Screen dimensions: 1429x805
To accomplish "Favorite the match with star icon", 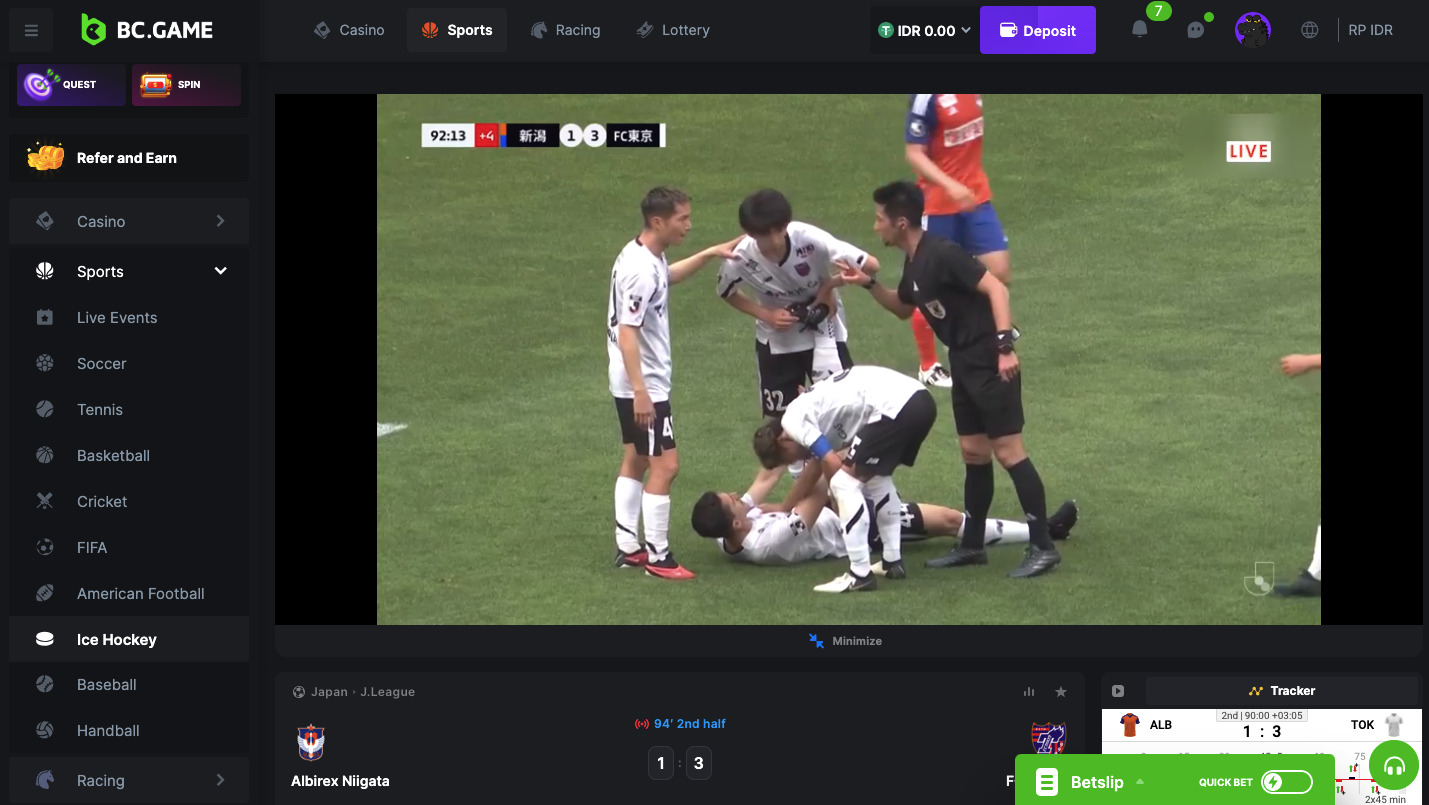I will pos(1061,692).
